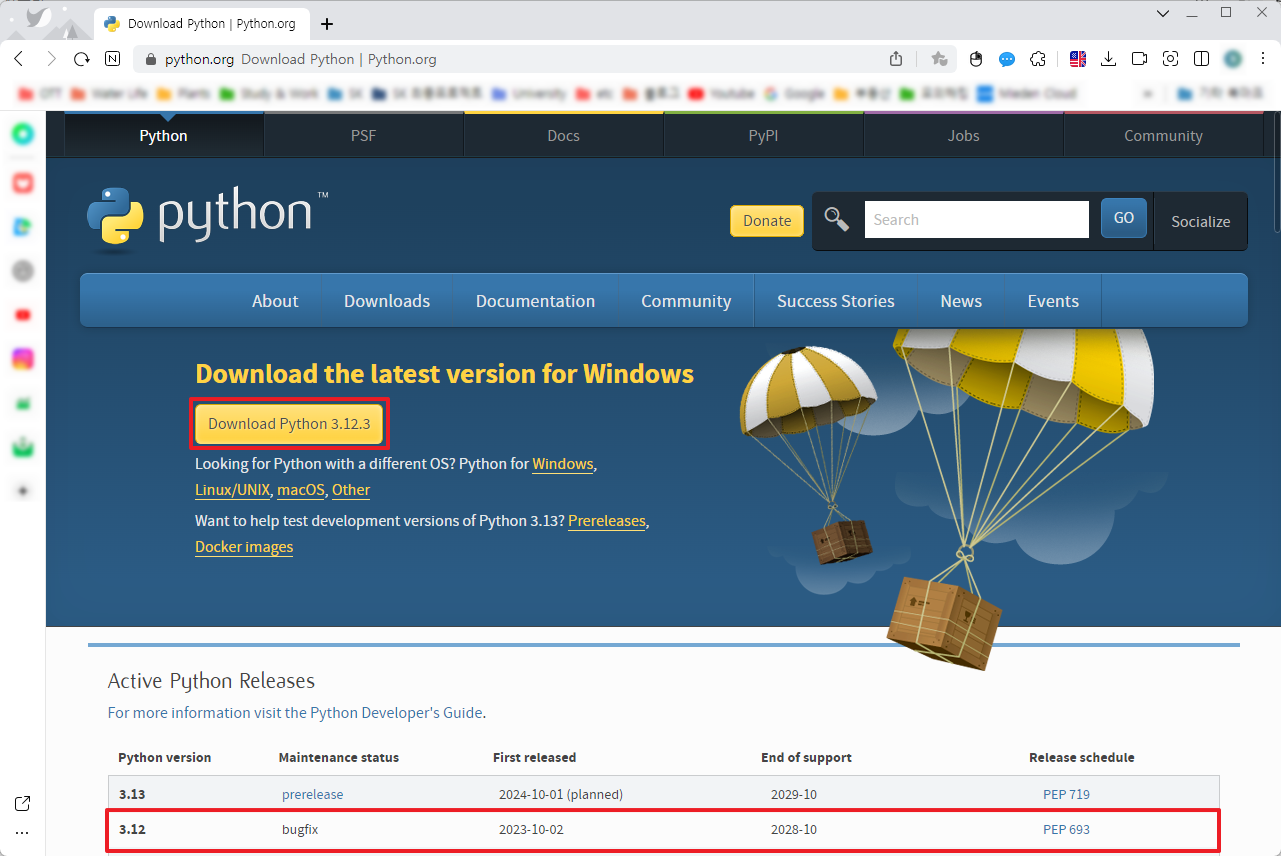Open sidebar more options ellipsis

click(x=22, y=832)
